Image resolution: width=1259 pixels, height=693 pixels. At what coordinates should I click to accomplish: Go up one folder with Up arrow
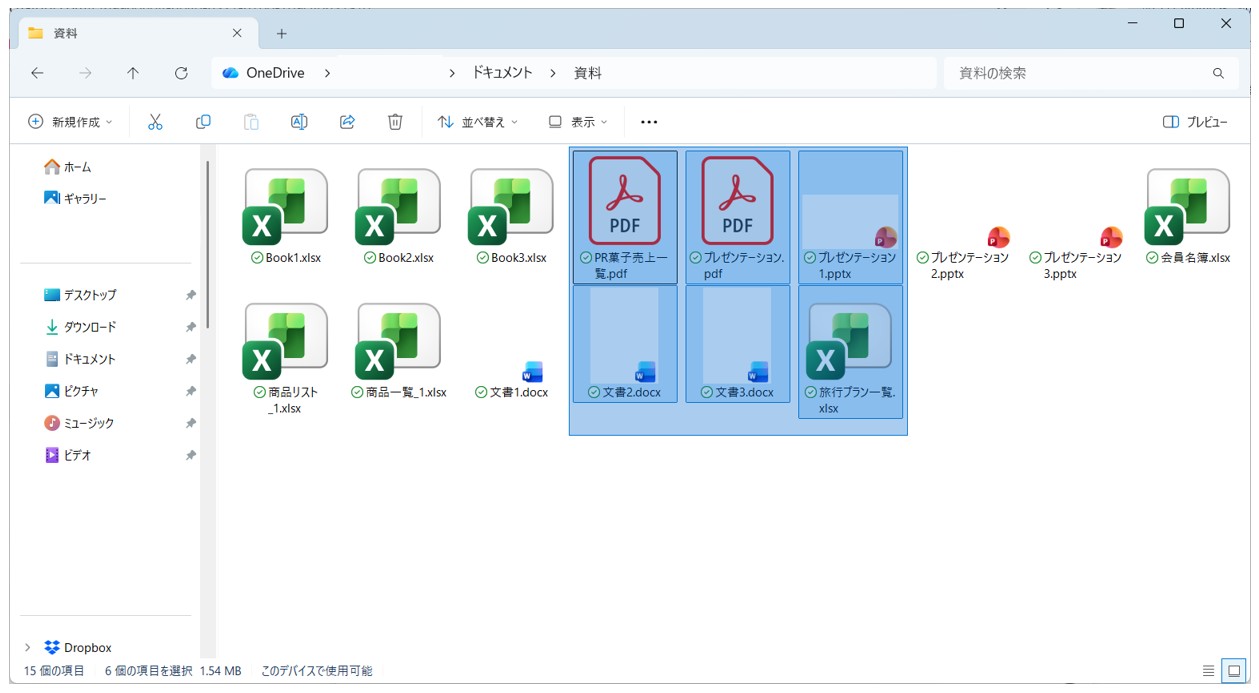coord(133,73)
